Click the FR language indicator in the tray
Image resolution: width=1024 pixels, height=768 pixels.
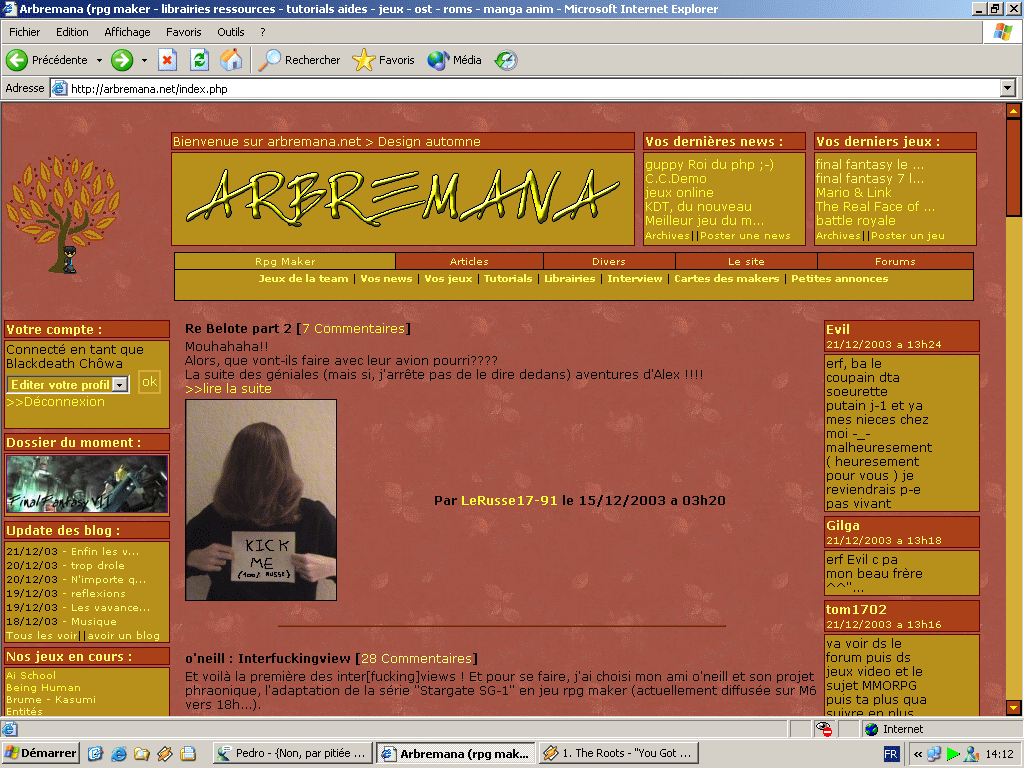click(891, 754)
